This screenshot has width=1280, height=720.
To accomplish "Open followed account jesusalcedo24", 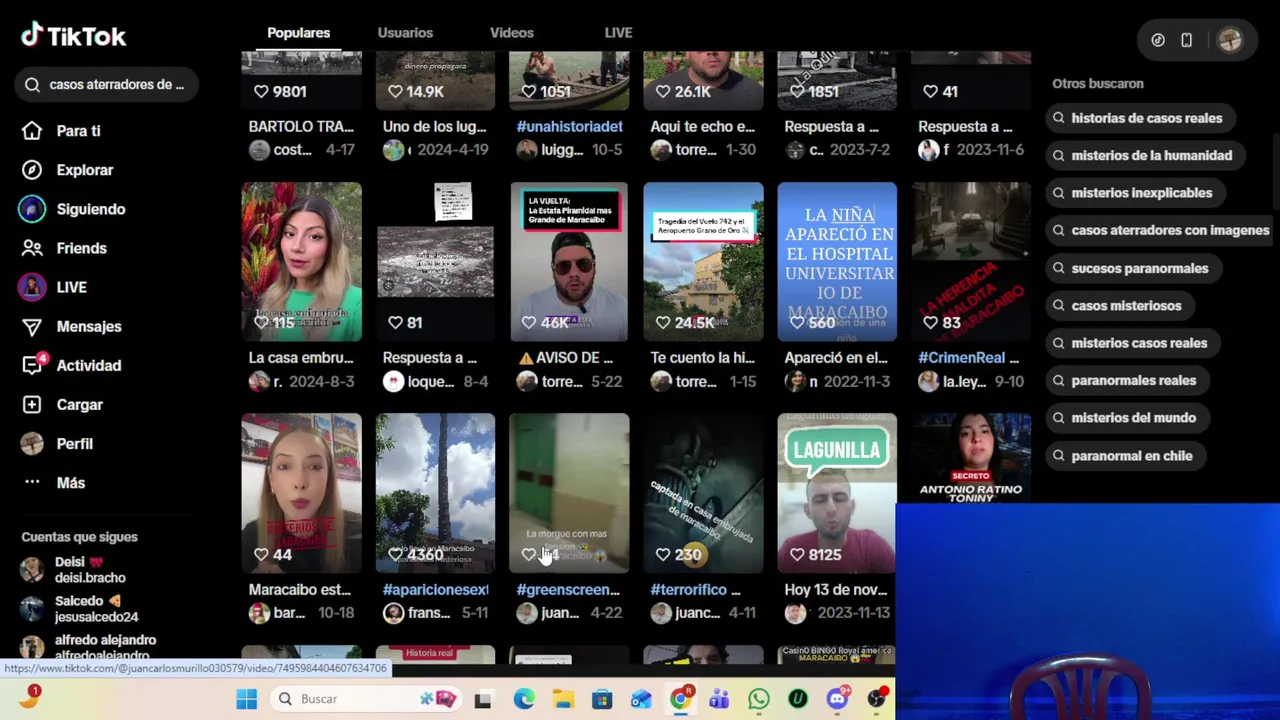I will tap(96, 609).
